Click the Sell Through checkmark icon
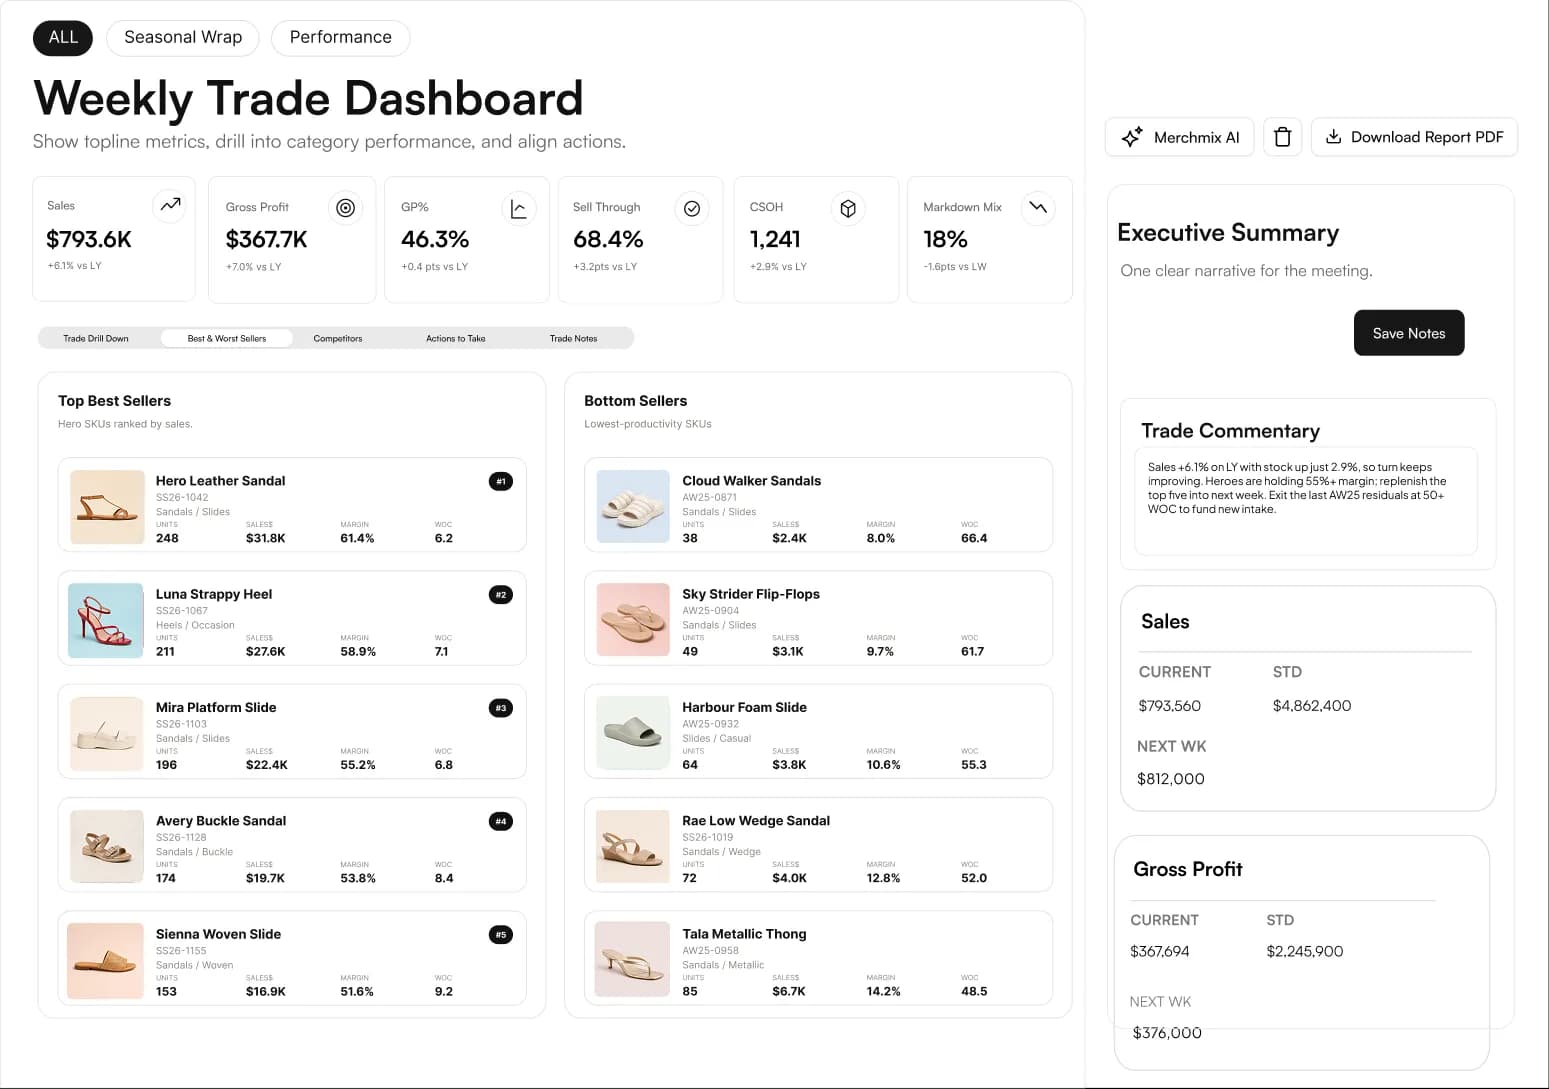 coord(692,208)
